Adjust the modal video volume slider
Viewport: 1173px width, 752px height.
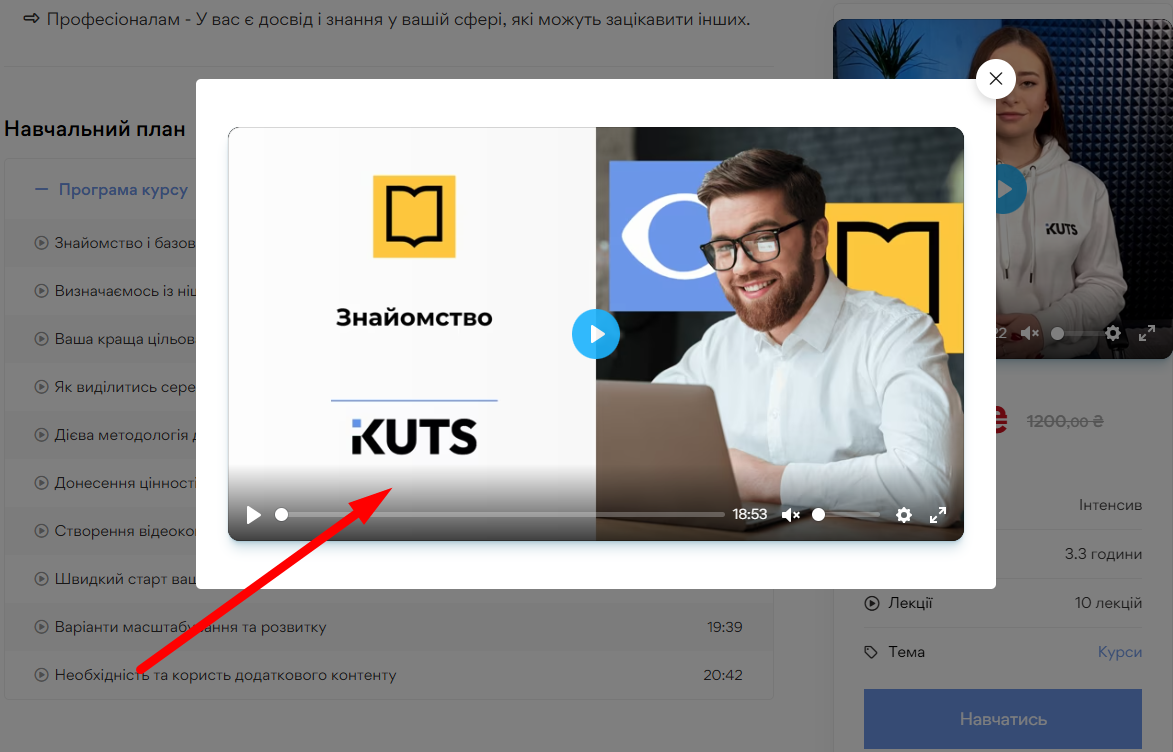[845, 515]
